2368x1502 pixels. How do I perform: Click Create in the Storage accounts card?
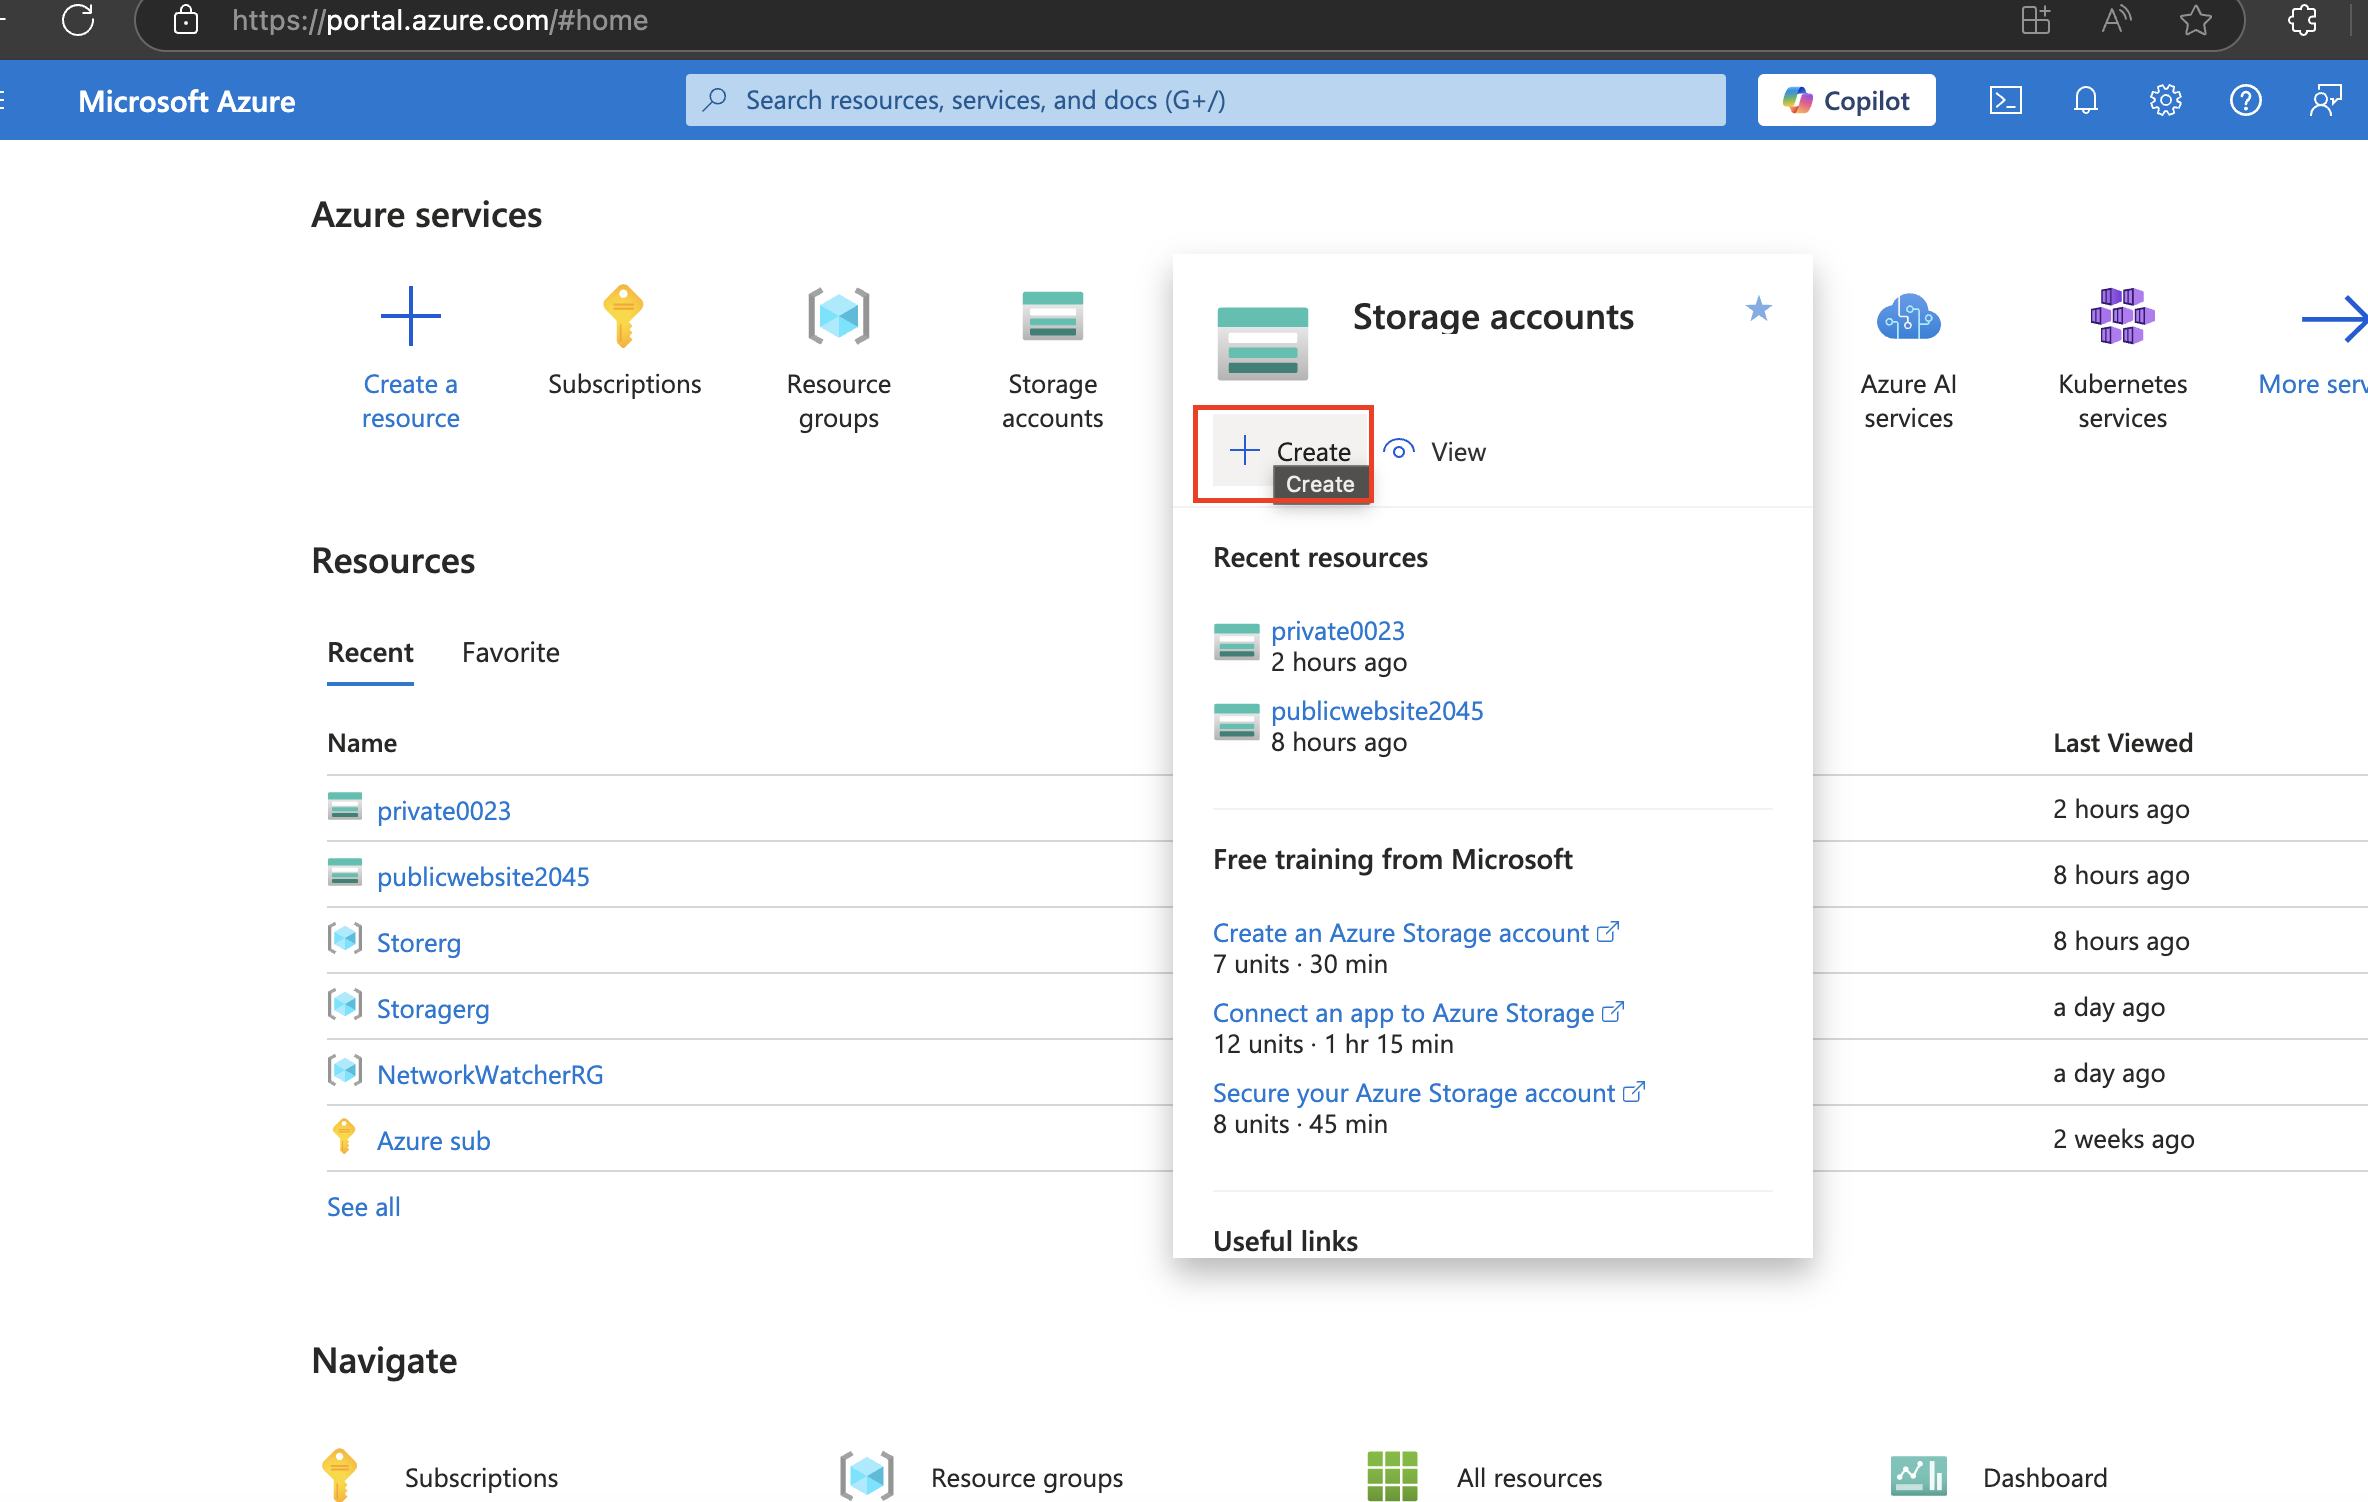coord(1290,451)
